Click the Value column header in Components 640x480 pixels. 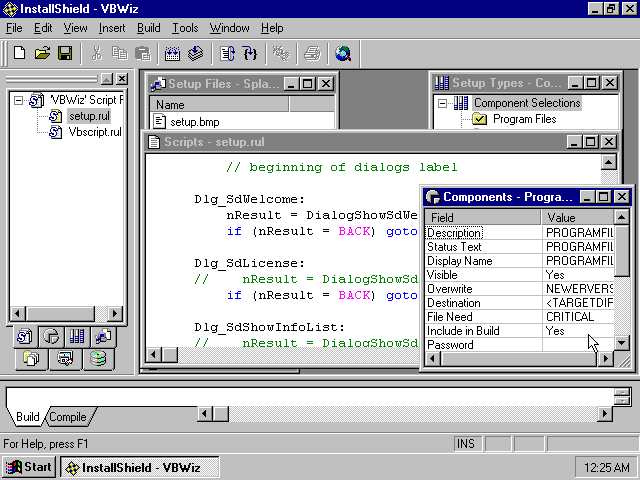578,218
